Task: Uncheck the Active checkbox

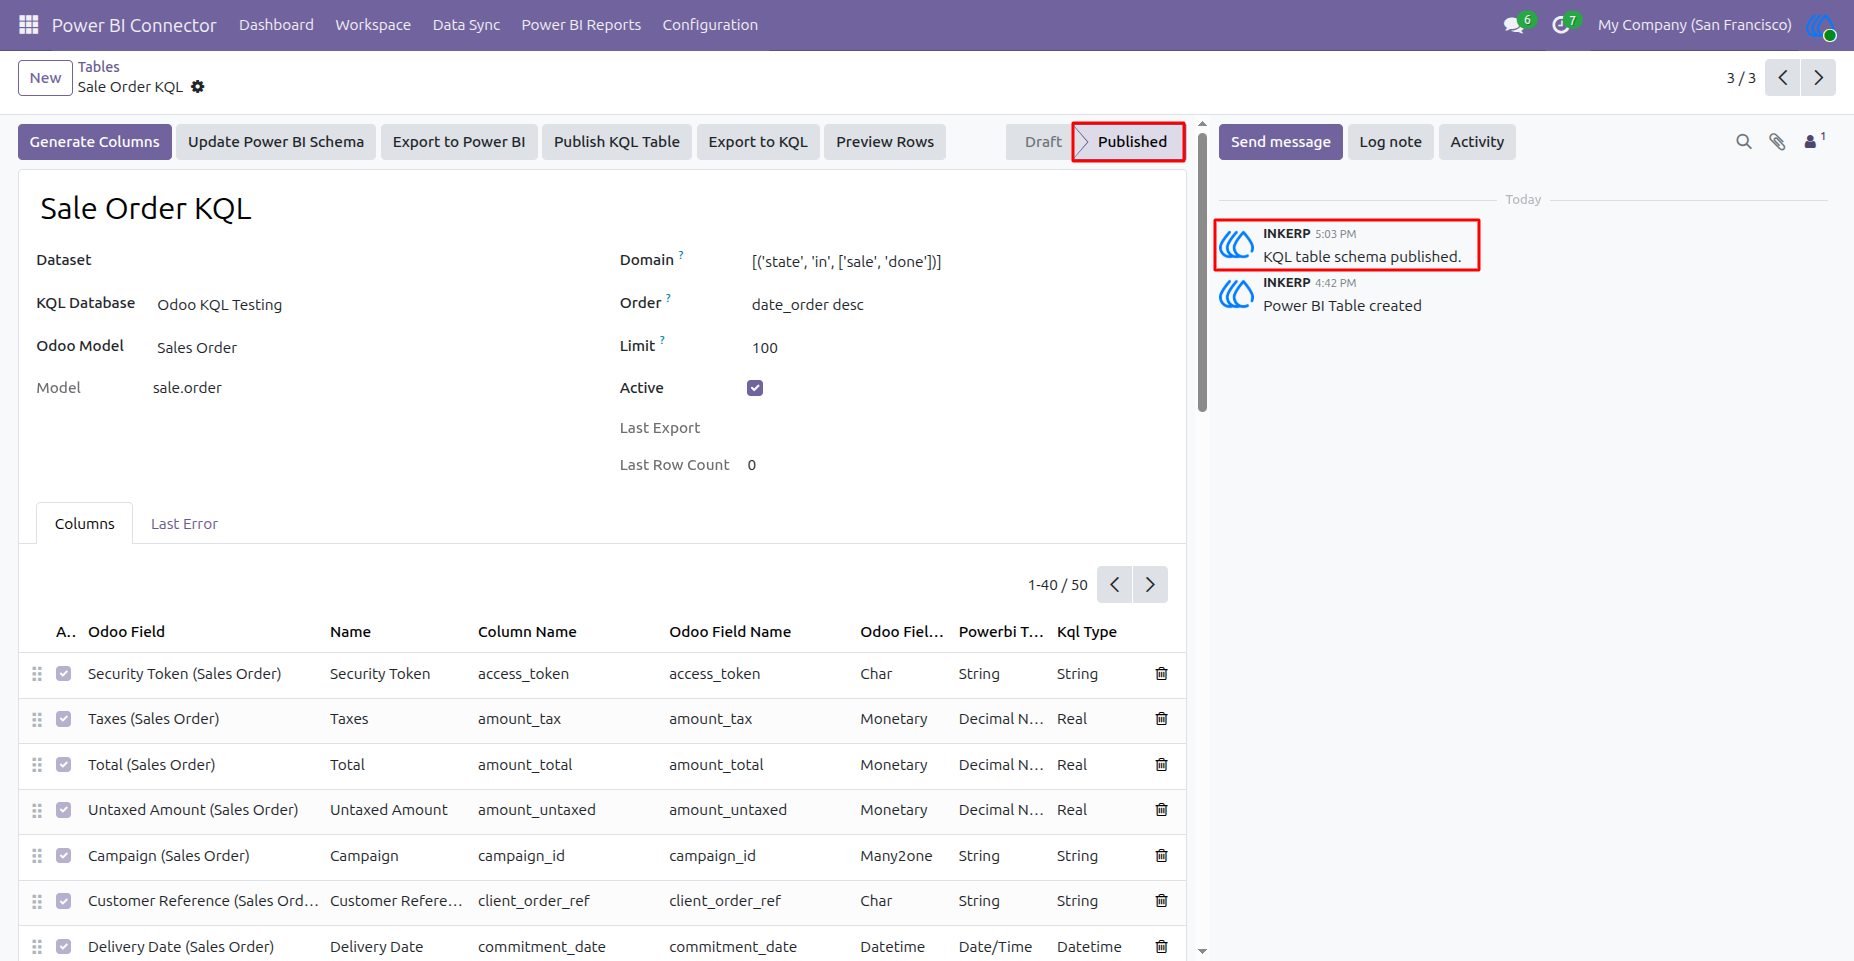Action: tap(755, 388)
